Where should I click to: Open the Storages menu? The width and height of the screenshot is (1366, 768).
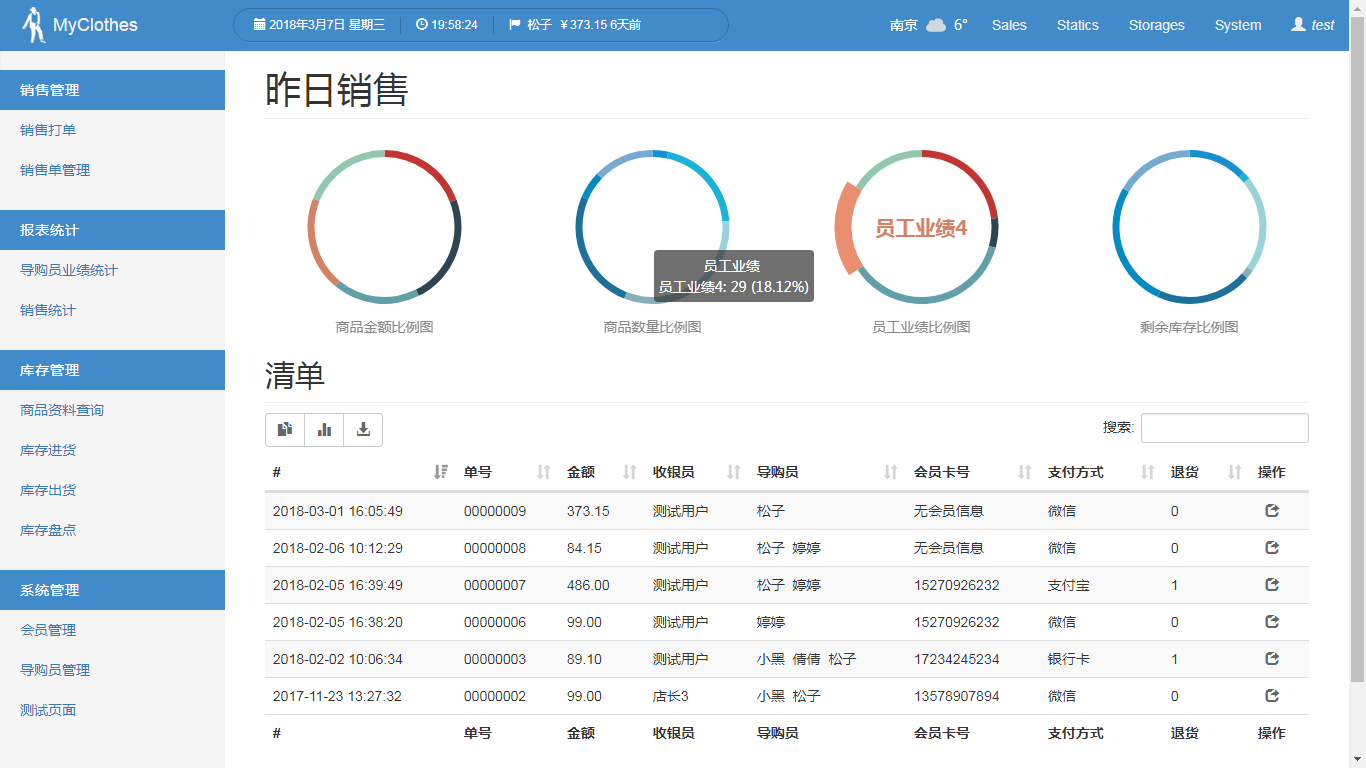1157,25
